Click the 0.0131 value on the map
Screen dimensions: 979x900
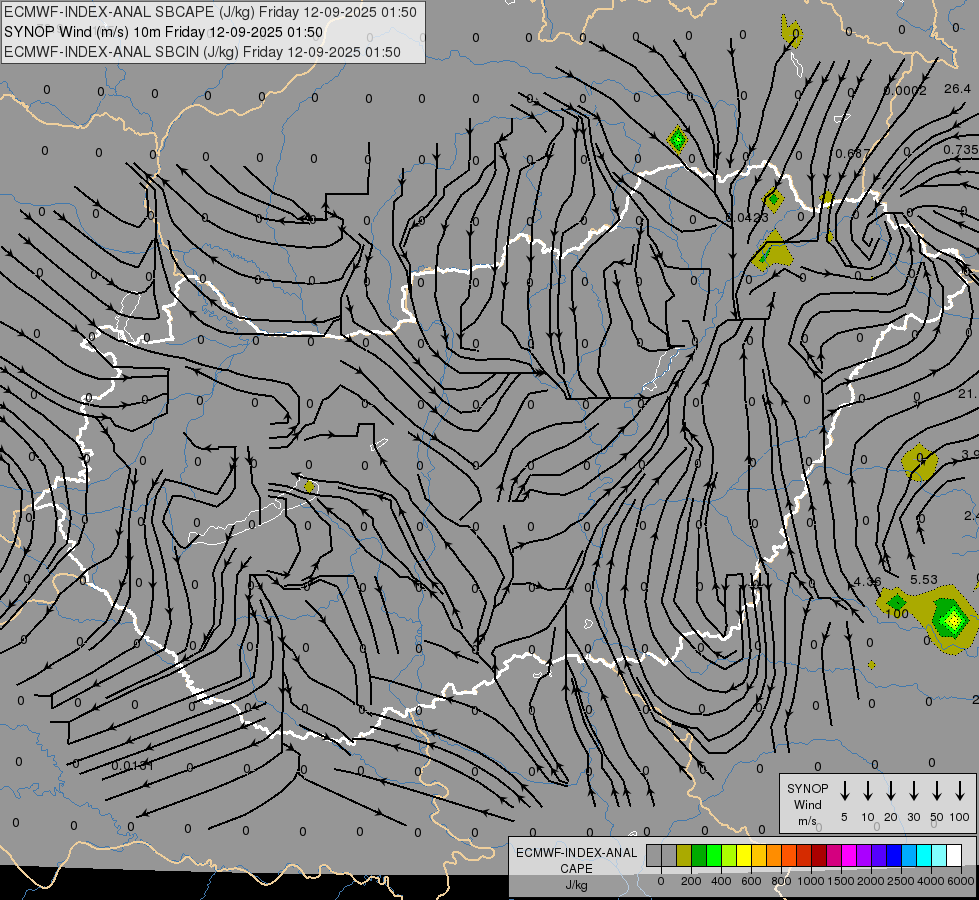[x=132, y=765]
